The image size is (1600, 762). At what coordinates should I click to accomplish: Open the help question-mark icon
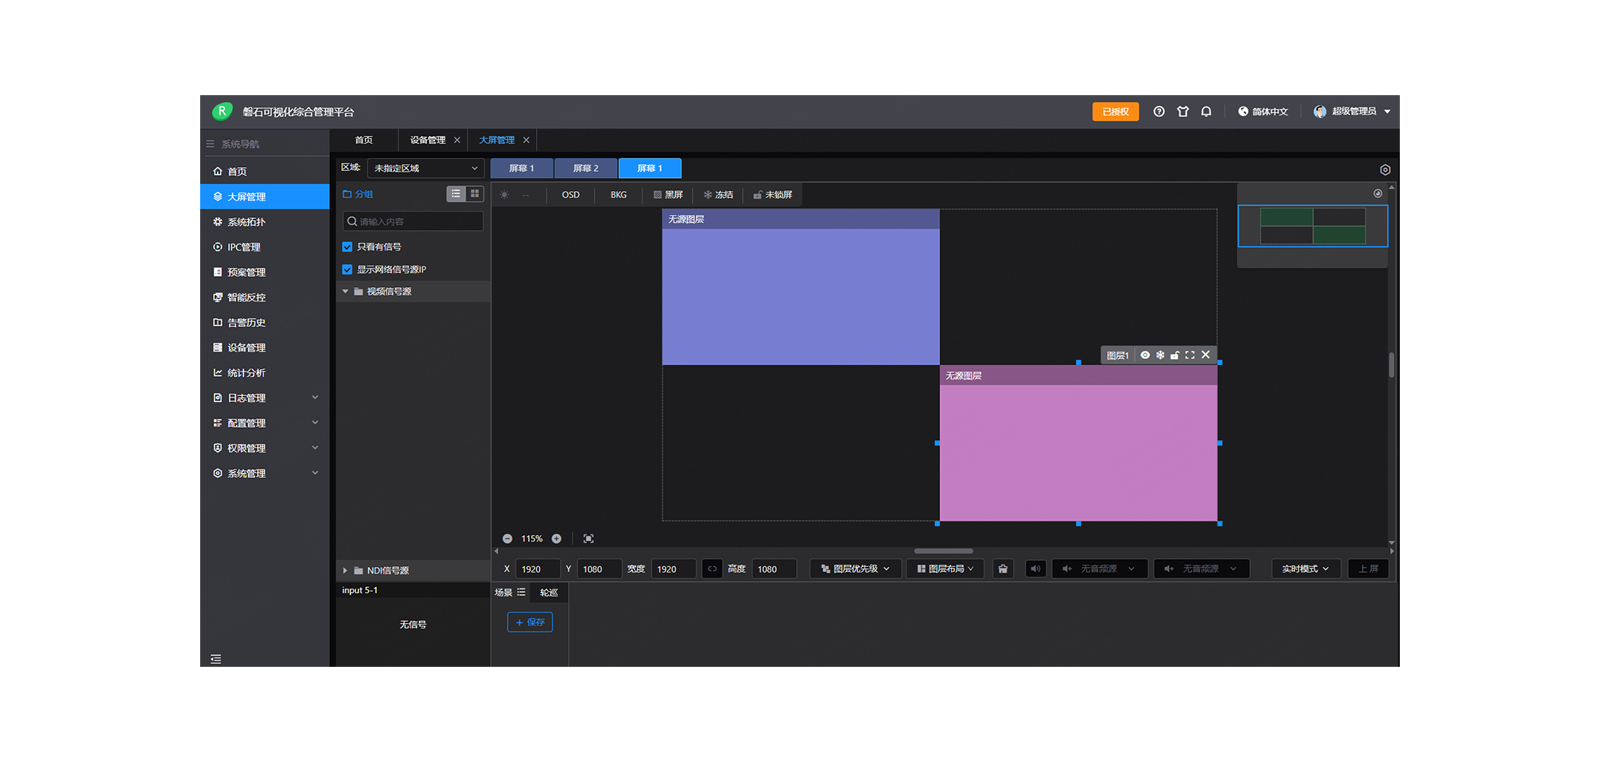[1158, 112]
